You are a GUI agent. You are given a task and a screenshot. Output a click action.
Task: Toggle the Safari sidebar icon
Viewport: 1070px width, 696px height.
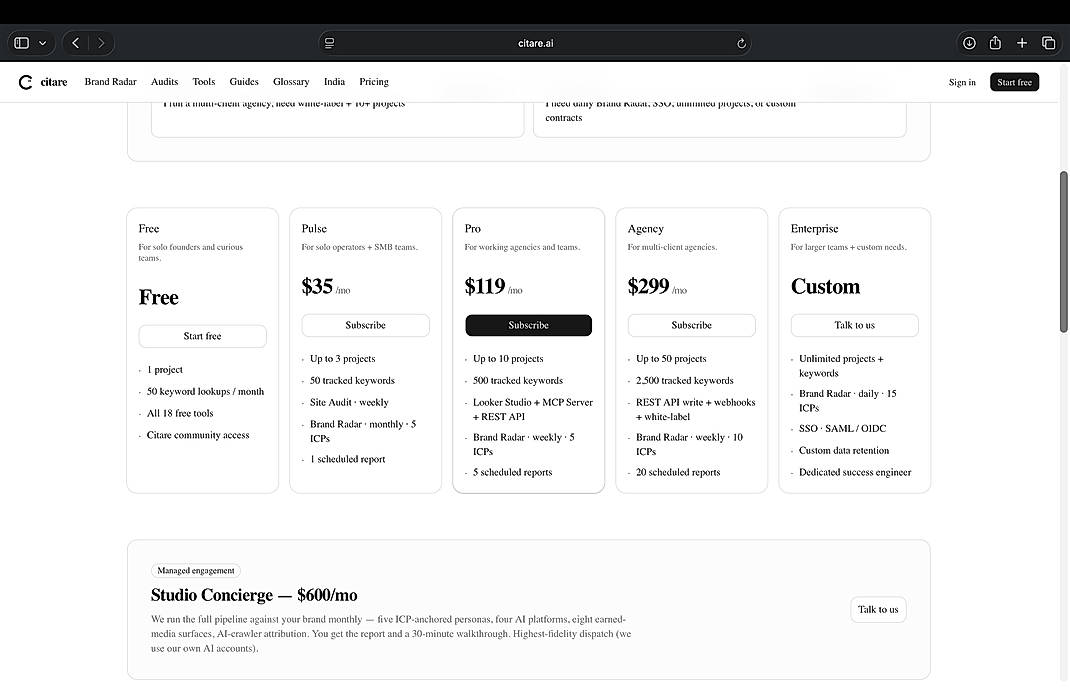tap(22, 43)
